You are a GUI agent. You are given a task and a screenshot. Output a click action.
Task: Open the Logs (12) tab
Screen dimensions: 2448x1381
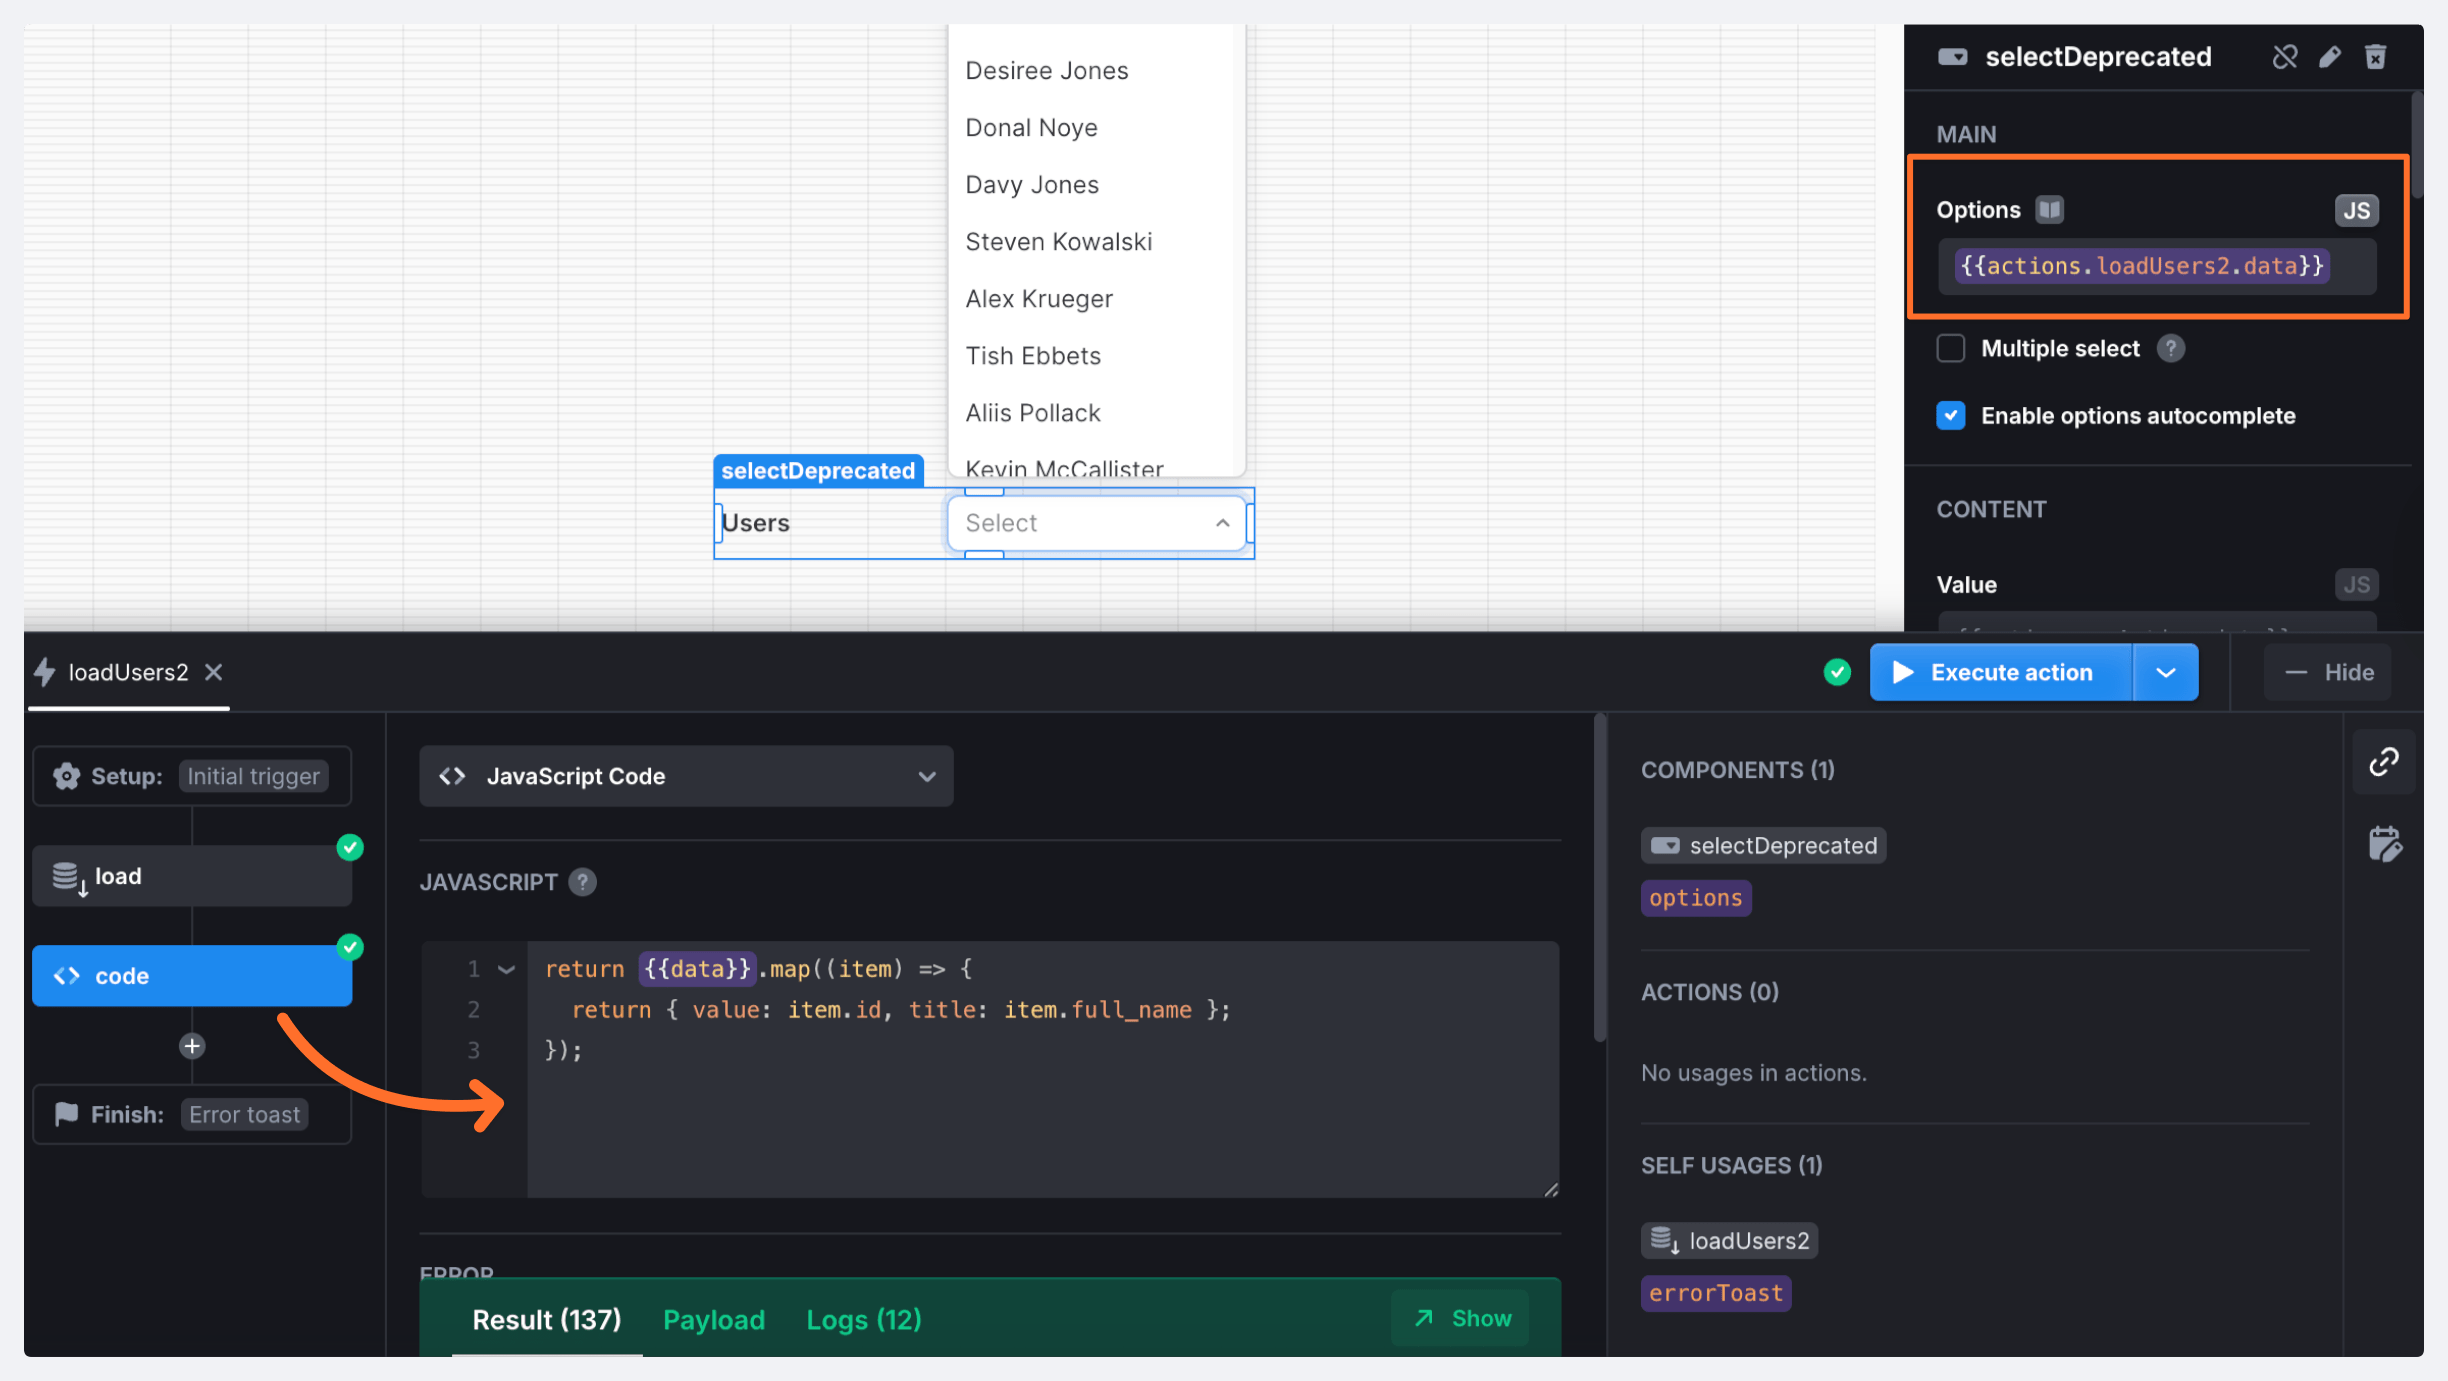[x=864, y=1320]
